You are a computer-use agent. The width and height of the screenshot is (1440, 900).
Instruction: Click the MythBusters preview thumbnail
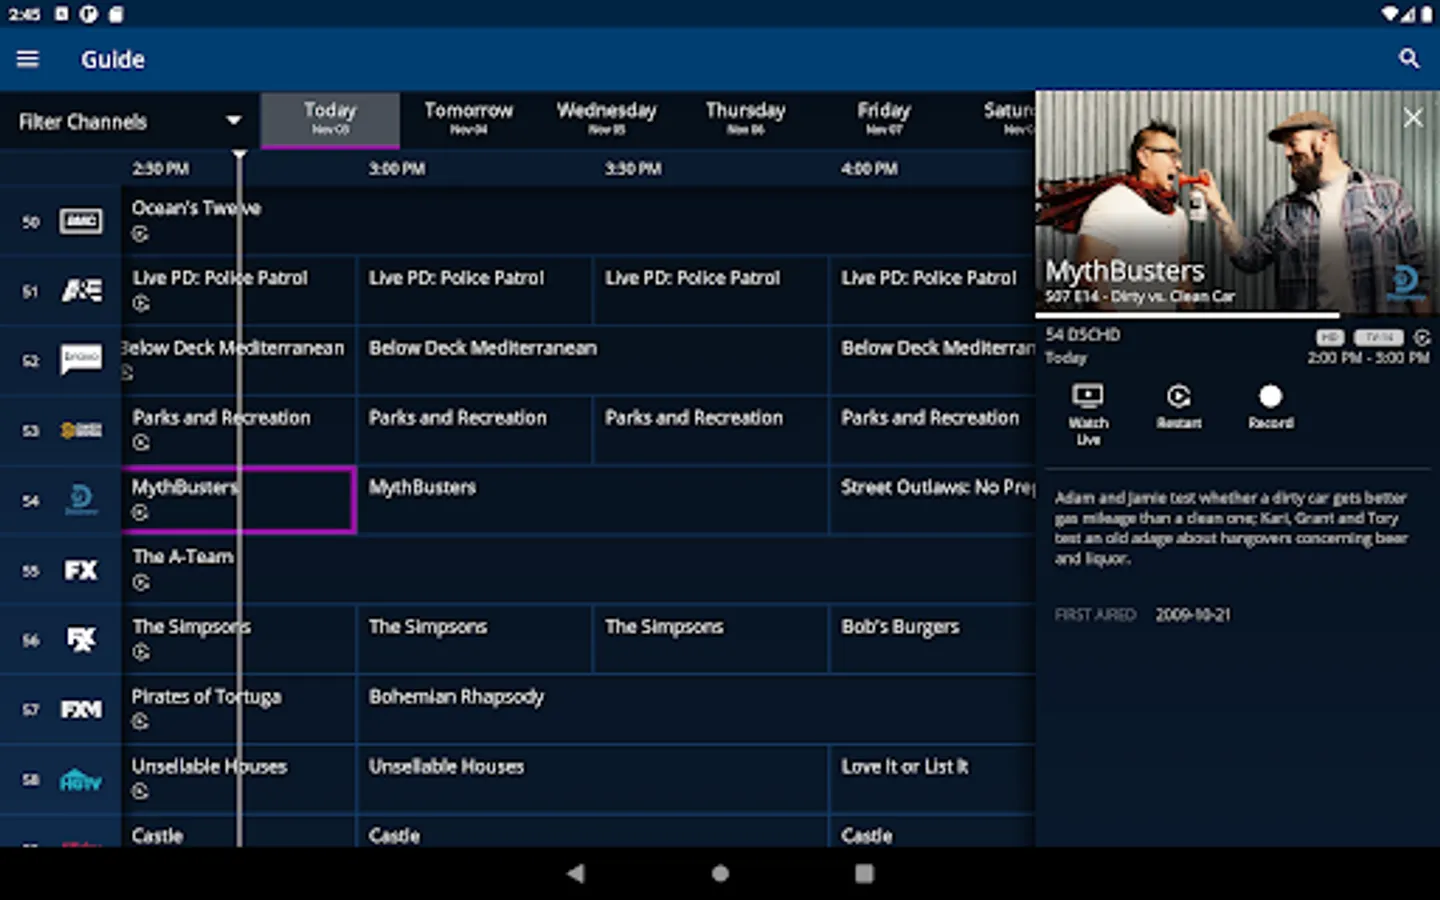pyautogui.click(x=1238, y=202)
